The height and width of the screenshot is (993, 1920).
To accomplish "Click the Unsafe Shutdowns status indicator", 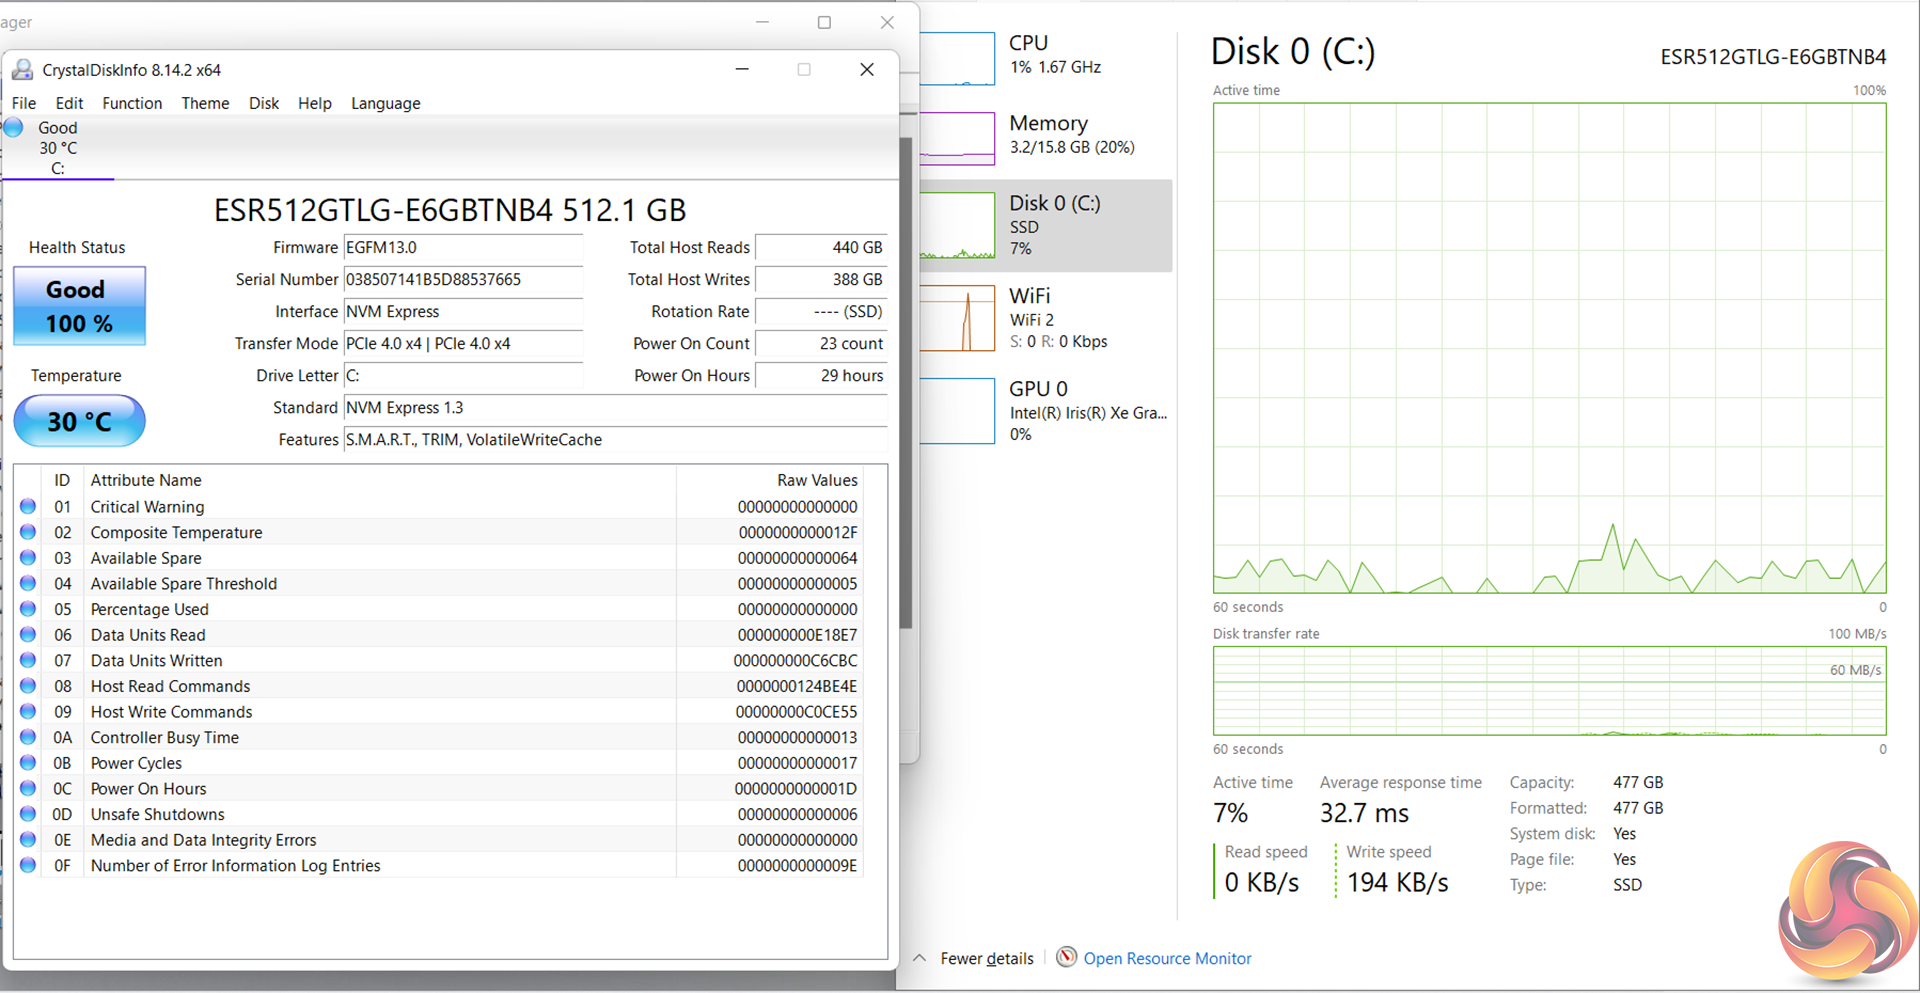I will coord(28,814).
